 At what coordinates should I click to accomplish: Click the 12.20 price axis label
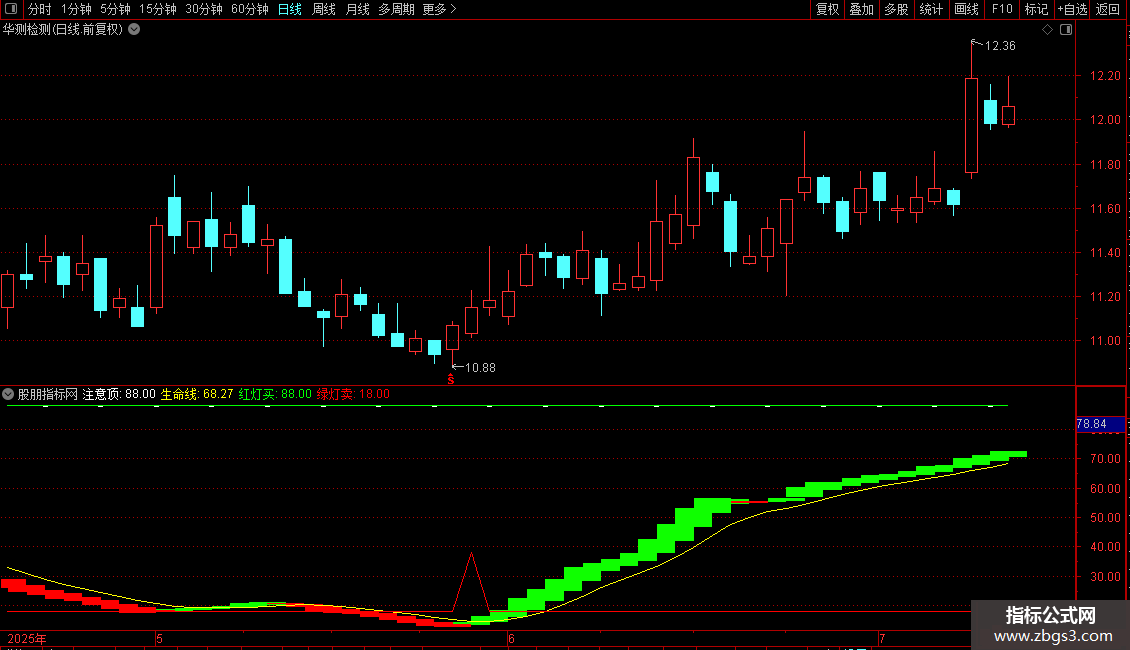[x=1105, y=76]
